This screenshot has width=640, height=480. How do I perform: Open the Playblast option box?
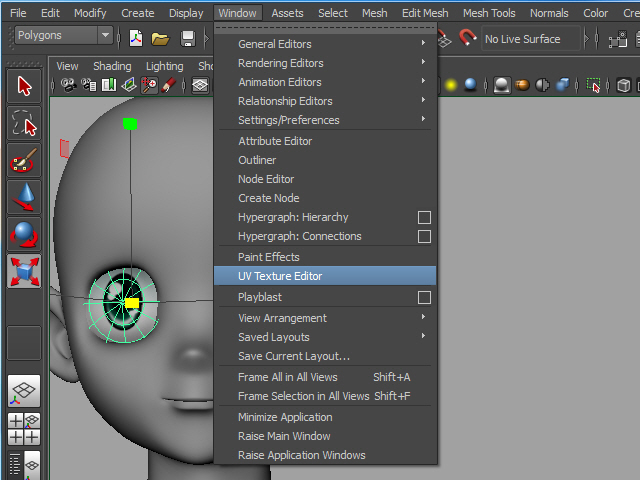click(x=424, y=297)
